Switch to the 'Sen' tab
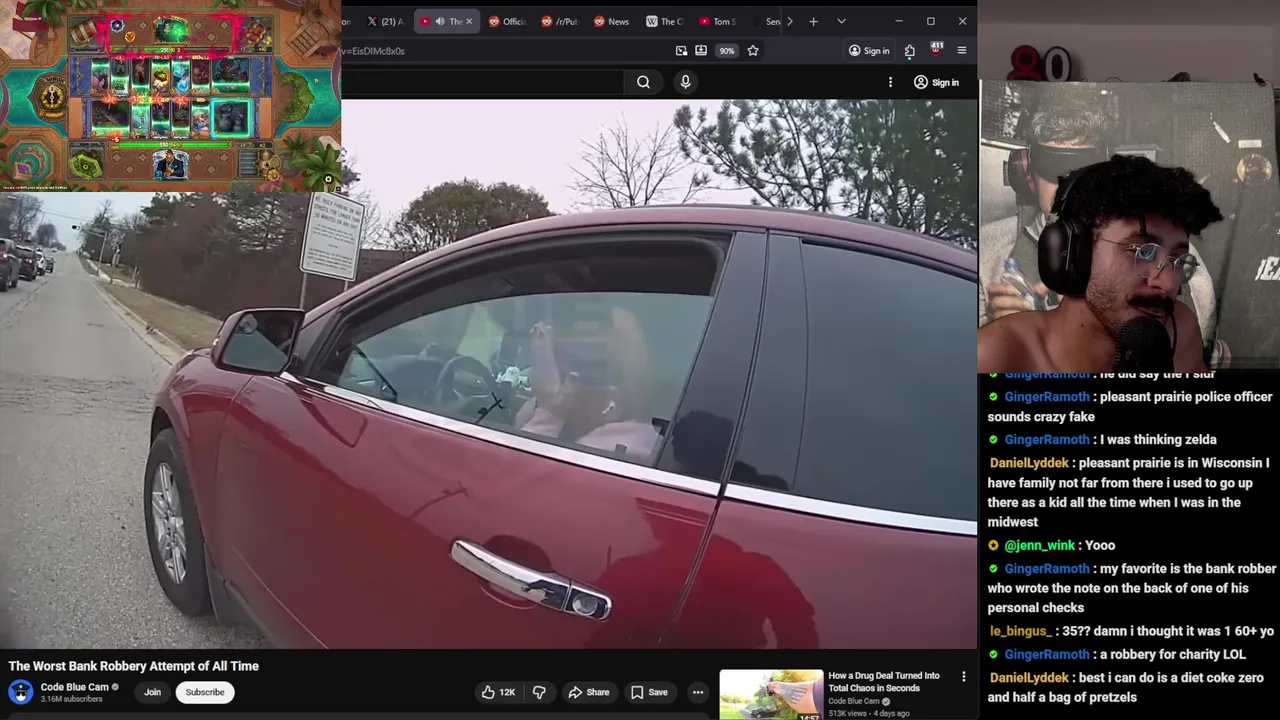The image size is (1280, 720). point(770,21)
